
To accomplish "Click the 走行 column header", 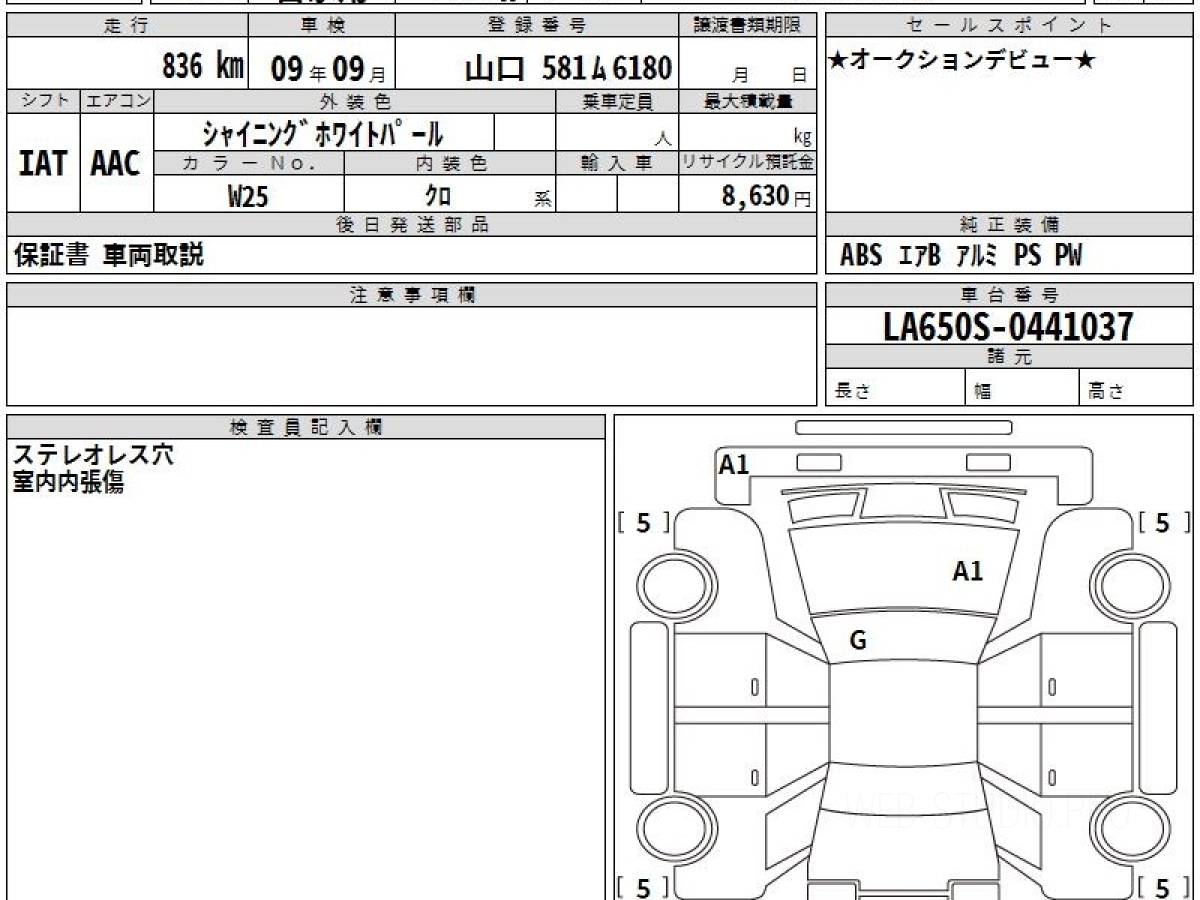I will [x=126, y=26].
